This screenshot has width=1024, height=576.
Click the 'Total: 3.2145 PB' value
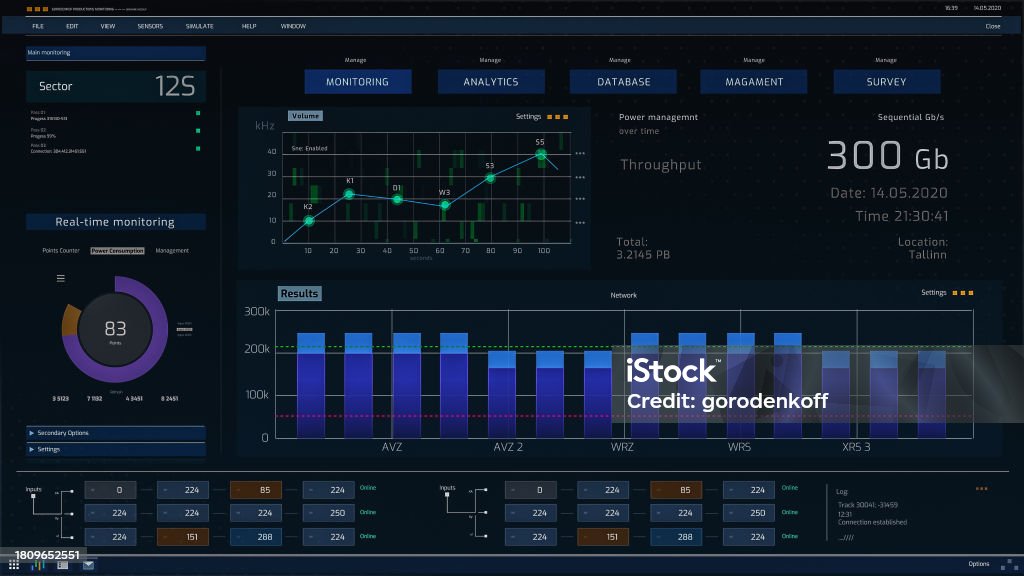point(643,248)
